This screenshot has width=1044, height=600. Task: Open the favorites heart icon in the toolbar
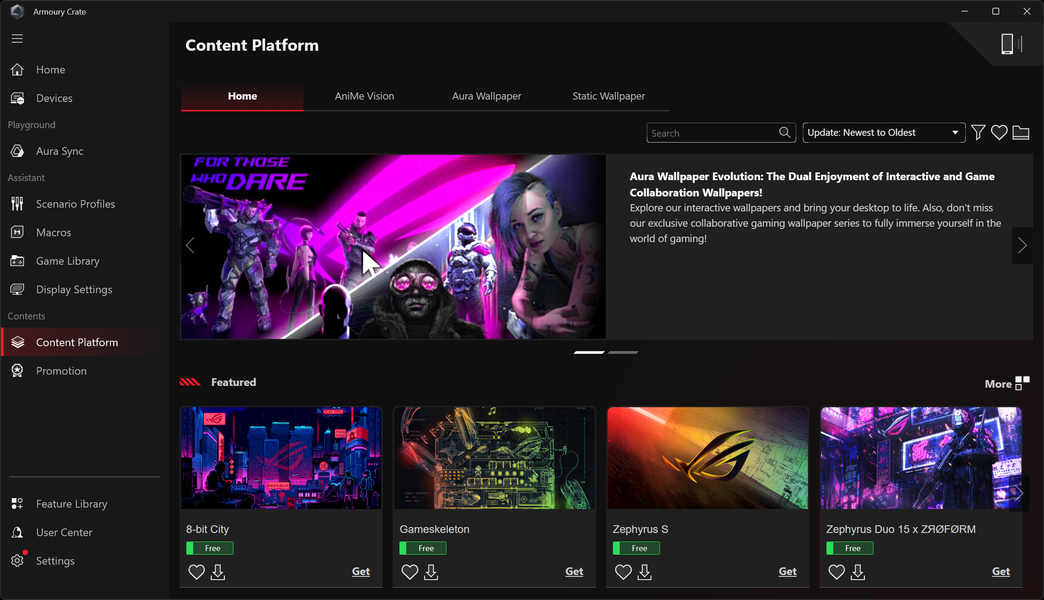coord(999,133)
